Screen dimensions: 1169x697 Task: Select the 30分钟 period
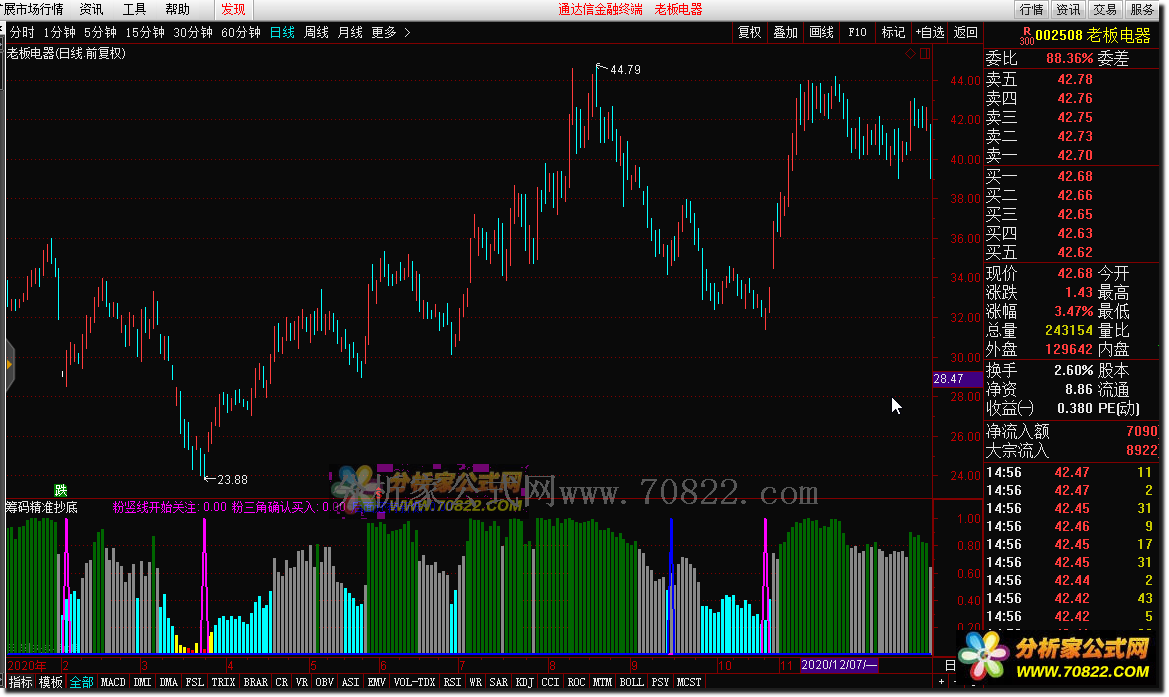(192, 32)
